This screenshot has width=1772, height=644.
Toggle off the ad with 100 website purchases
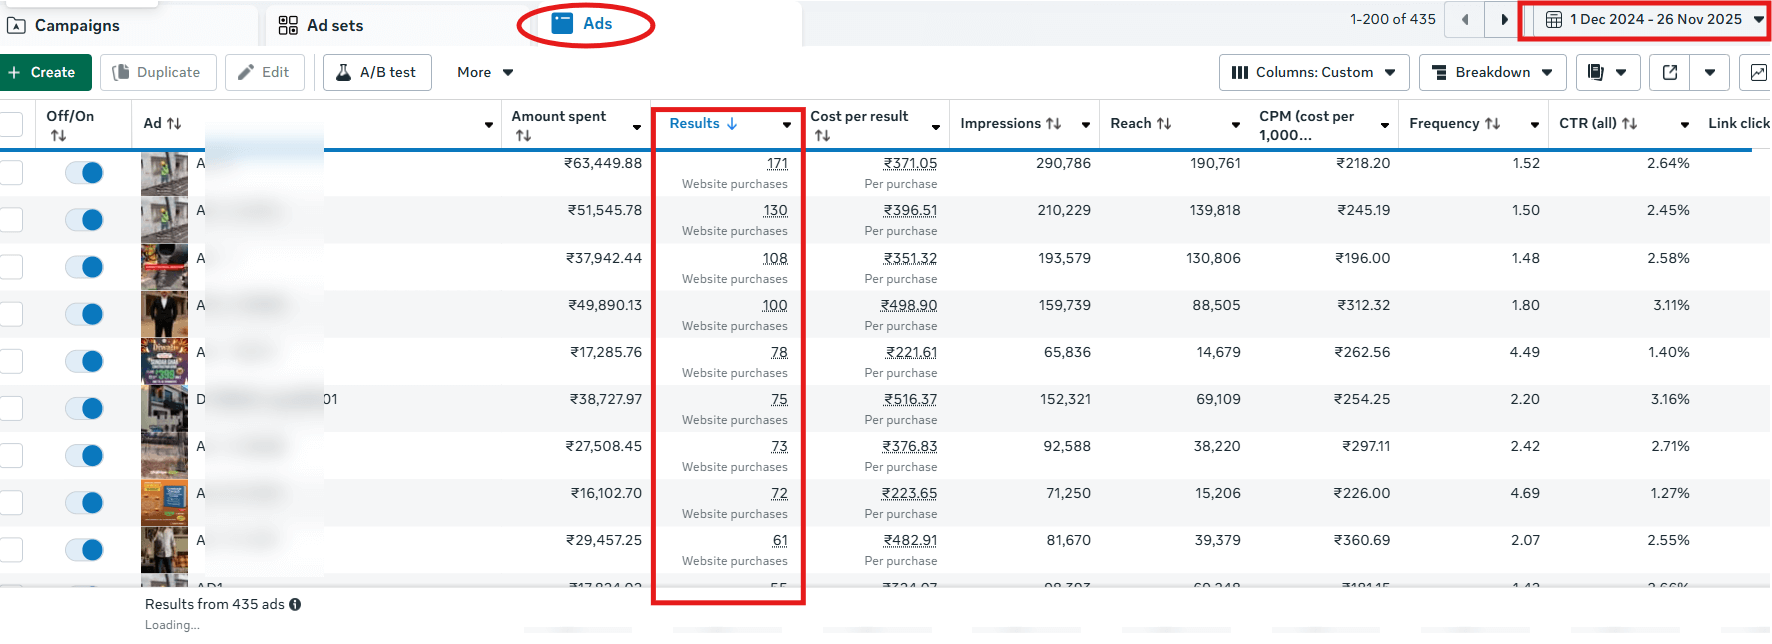click(84, 314)
